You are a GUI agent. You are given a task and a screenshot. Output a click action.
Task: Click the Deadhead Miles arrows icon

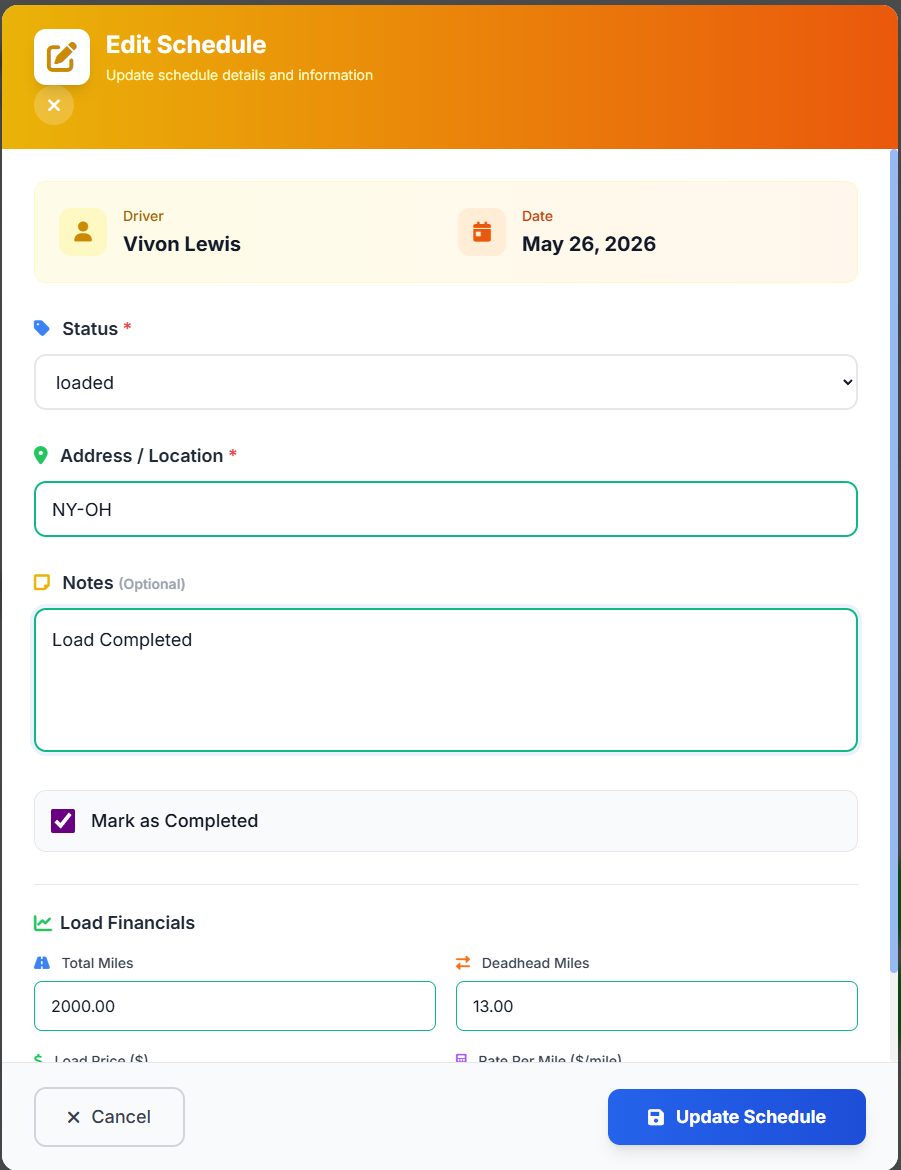pos(463,963)
